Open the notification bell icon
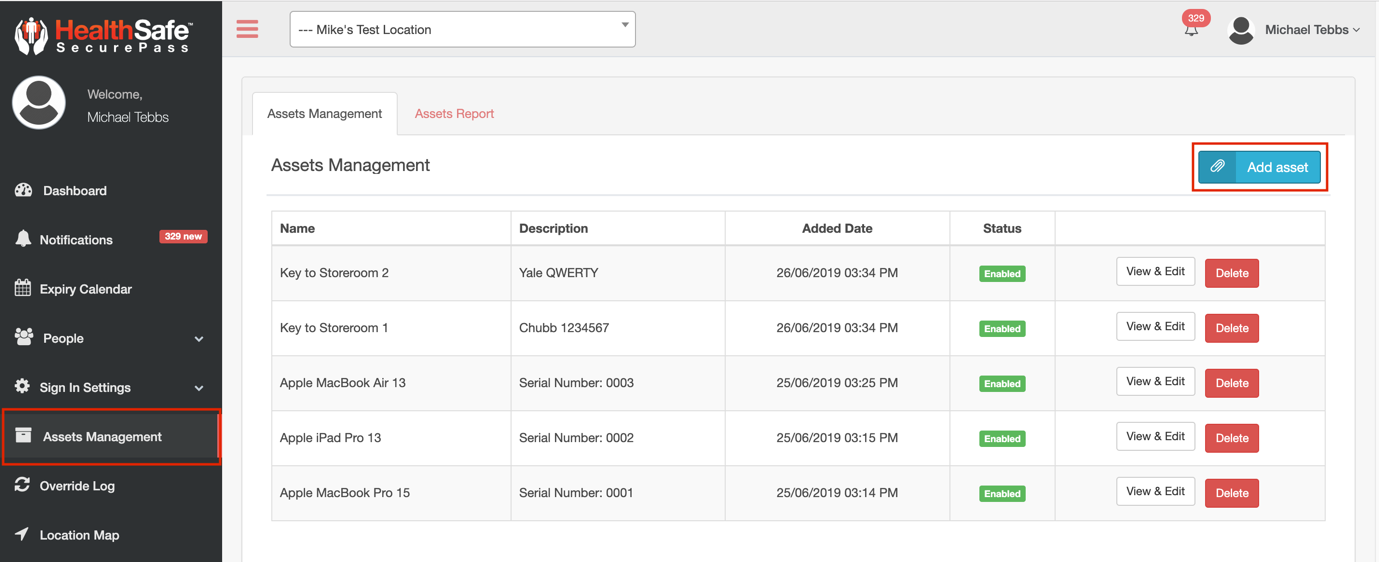Image resolution: width=1379 pixels, height=562 pixels. pos(1191,30)
